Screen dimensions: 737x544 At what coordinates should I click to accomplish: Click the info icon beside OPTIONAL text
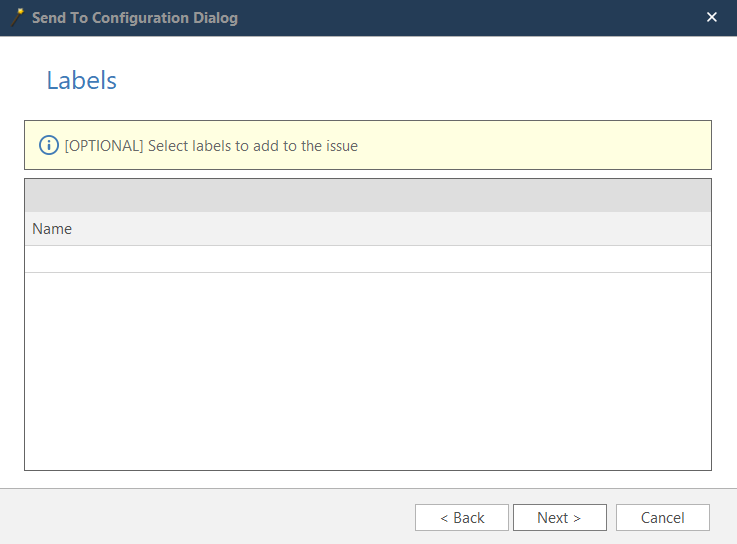[x=49, y=146]
